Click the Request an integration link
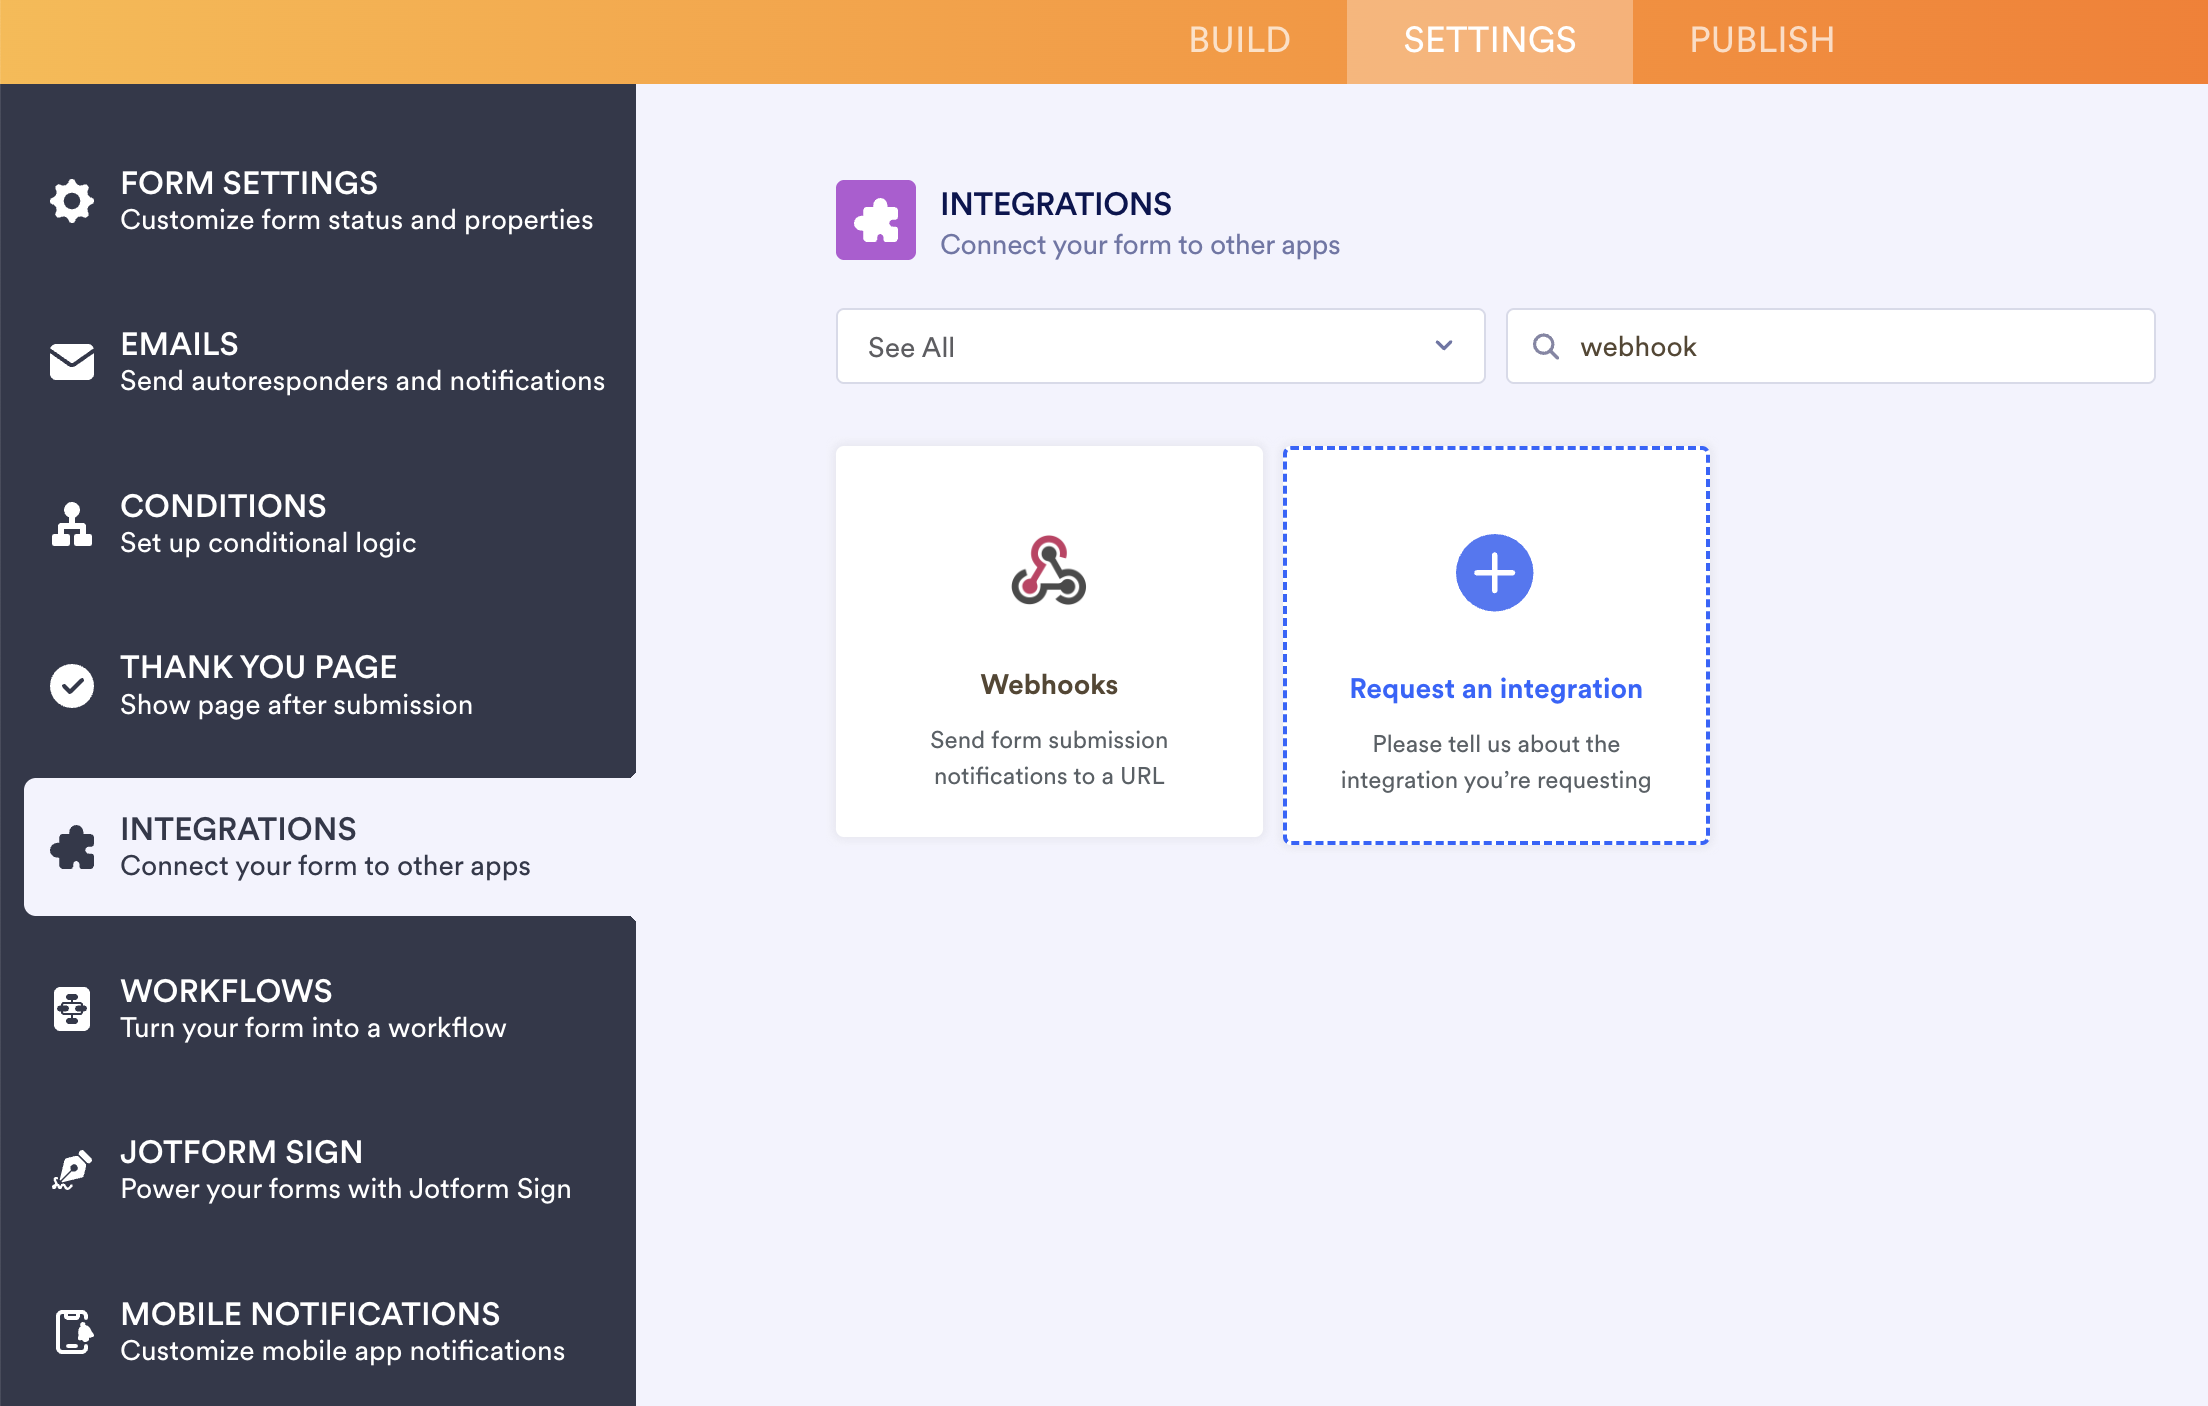The width and height of the screenshot is (2208, 1406). (x=1496, y=689)
